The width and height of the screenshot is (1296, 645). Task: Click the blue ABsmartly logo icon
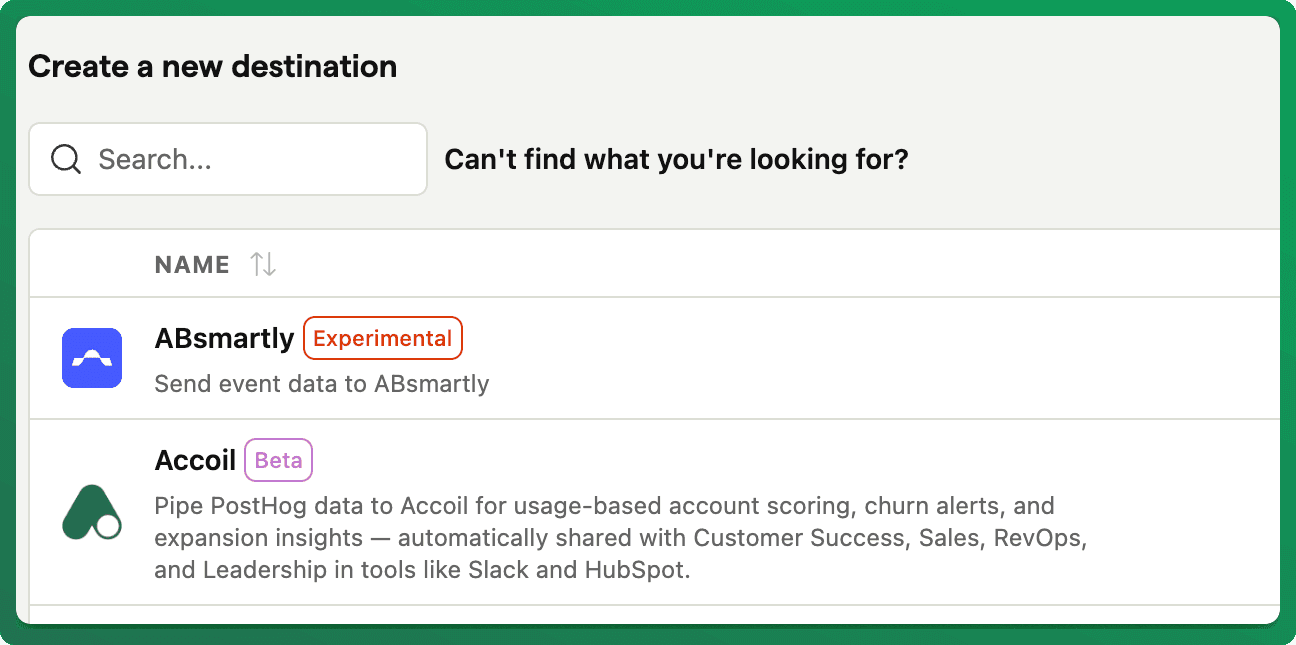click(92, 358)
